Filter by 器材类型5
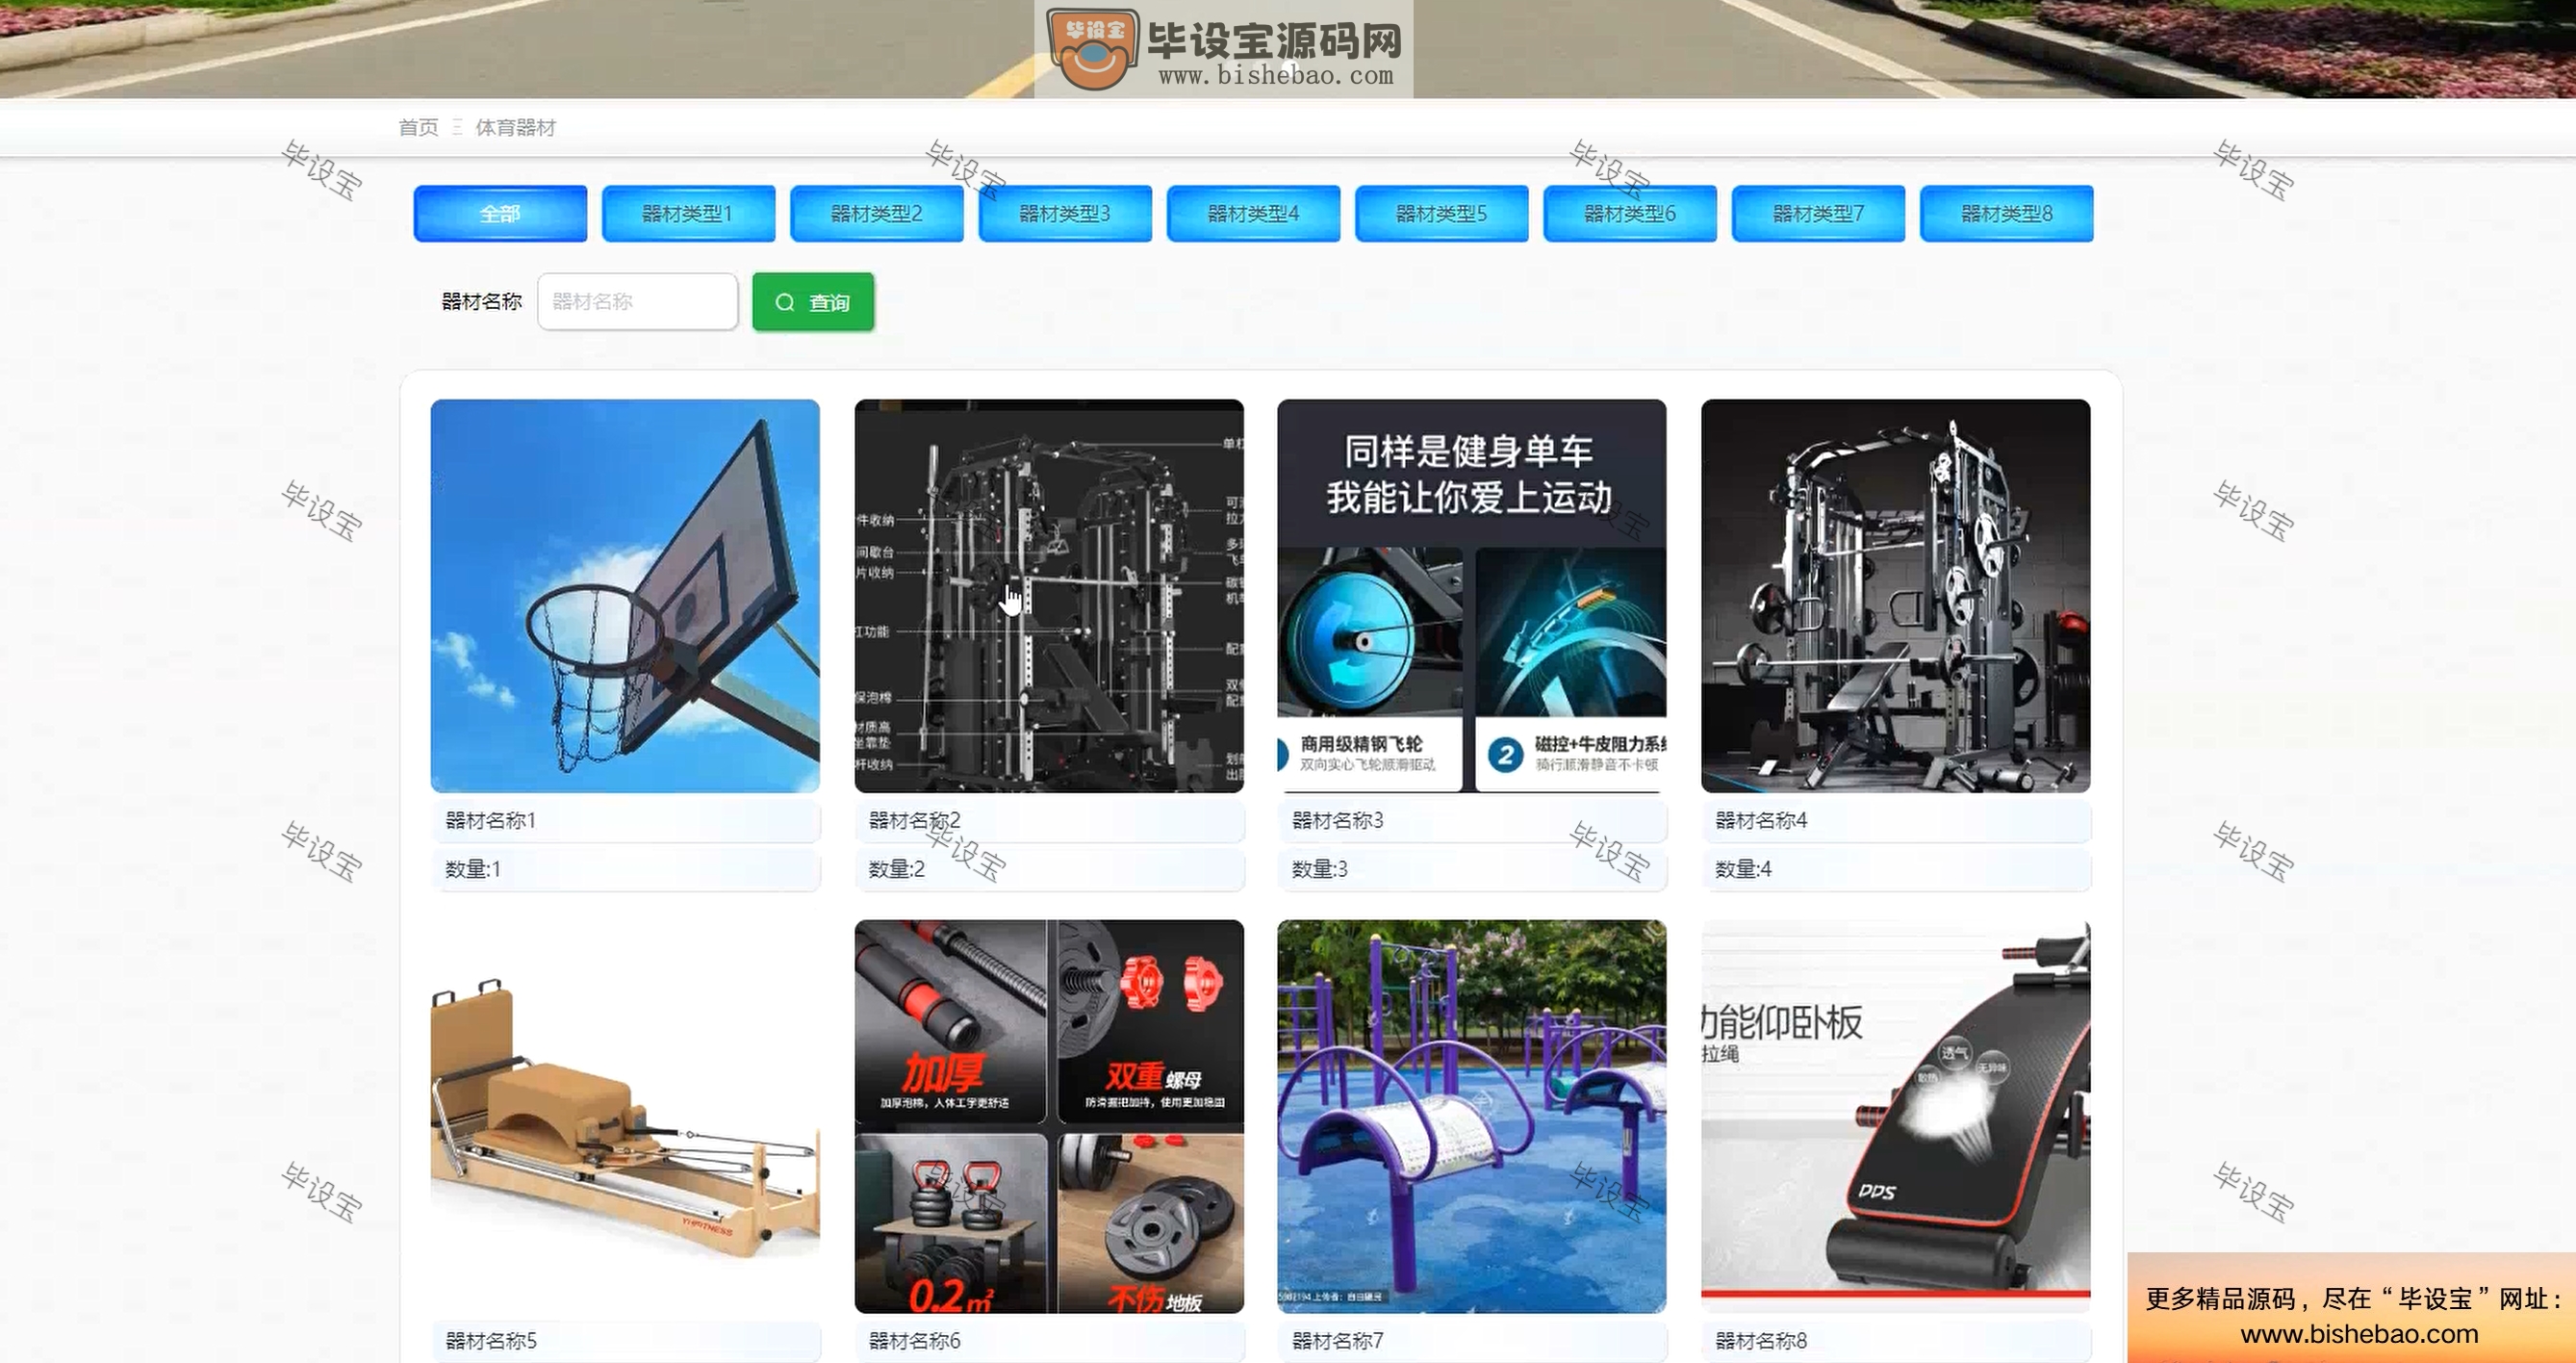Image resolution: width=2576 pixels, height=1363 pixels. pyautogui.click(x=1442, y=213)
